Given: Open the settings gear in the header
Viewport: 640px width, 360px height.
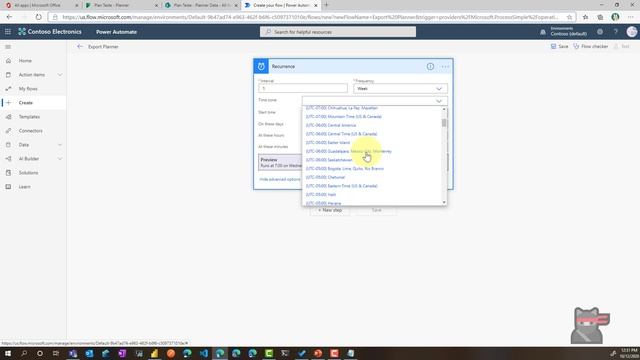Looking at the screenshot, I should 600,31.
